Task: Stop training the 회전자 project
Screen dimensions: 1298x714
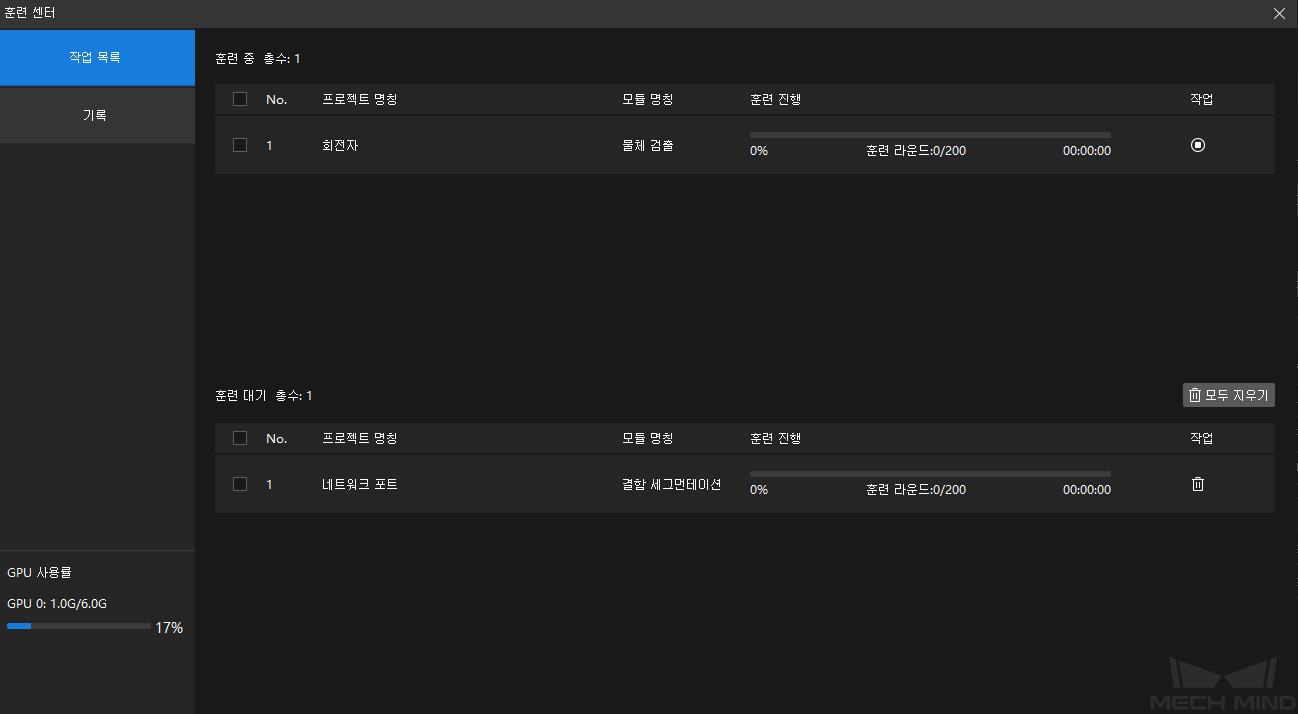Action: pos(1198,145)
